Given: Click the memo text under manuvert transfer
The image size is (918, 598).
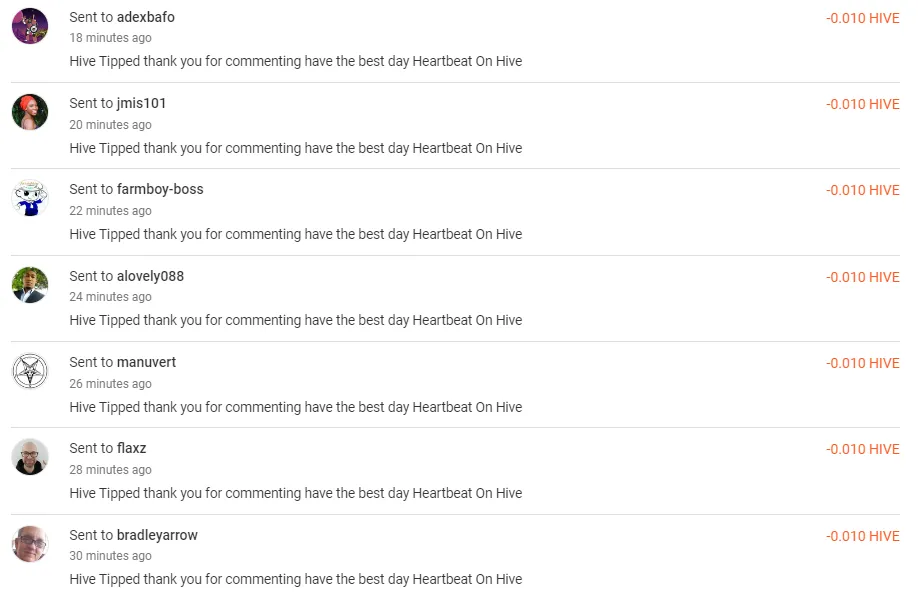Looking at the screenshot, I should pos(296,407).
